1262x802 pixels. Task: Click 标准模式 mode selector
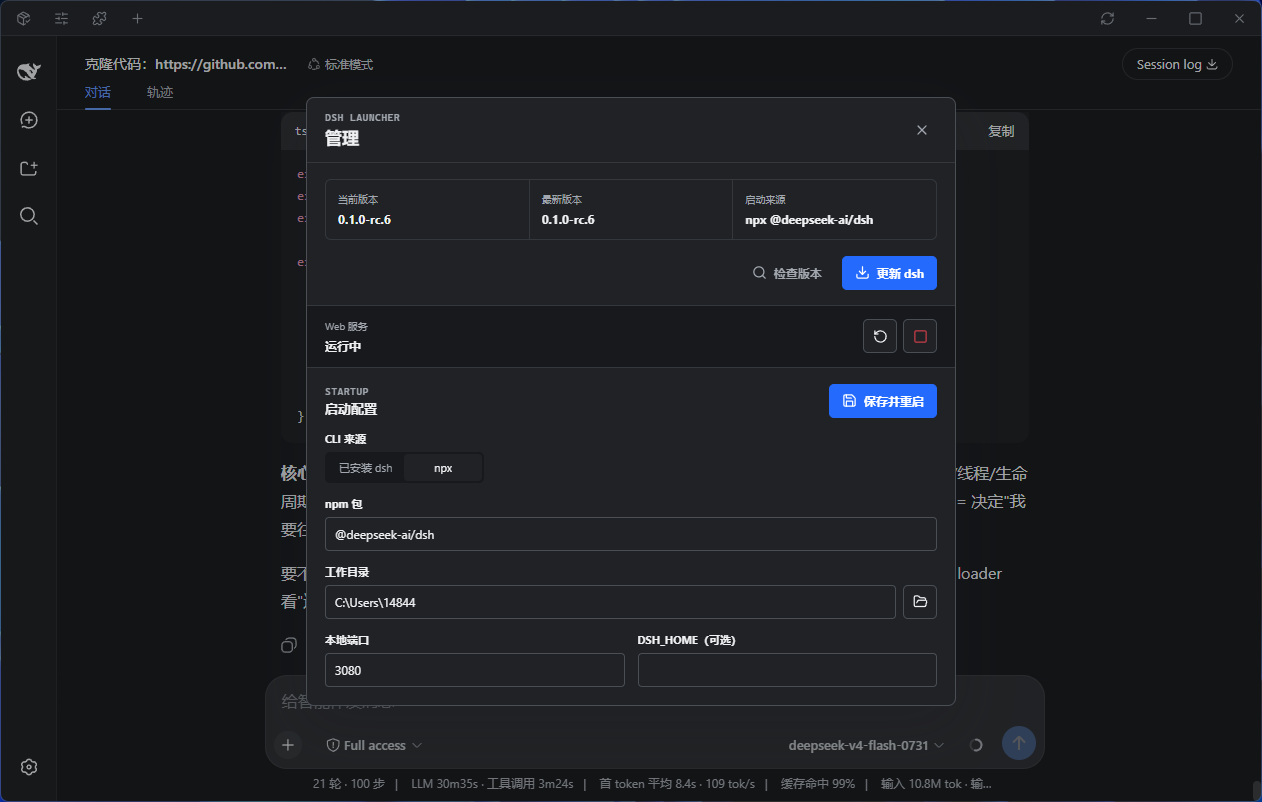[340, 64]
